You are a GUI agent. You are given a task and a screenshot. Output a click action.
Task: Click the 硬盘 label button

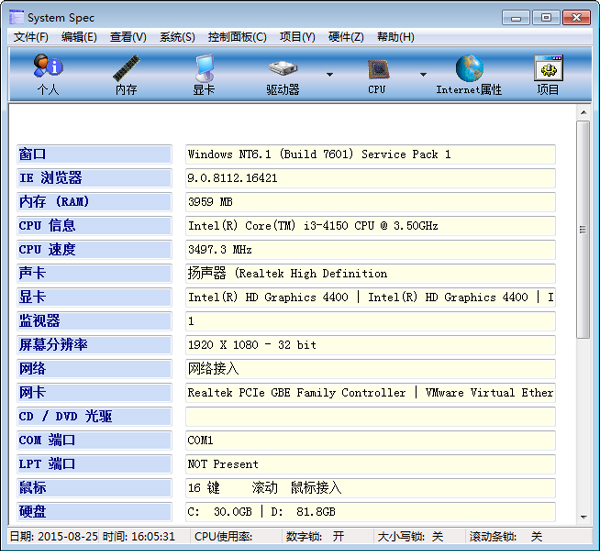tap(94, 512)
